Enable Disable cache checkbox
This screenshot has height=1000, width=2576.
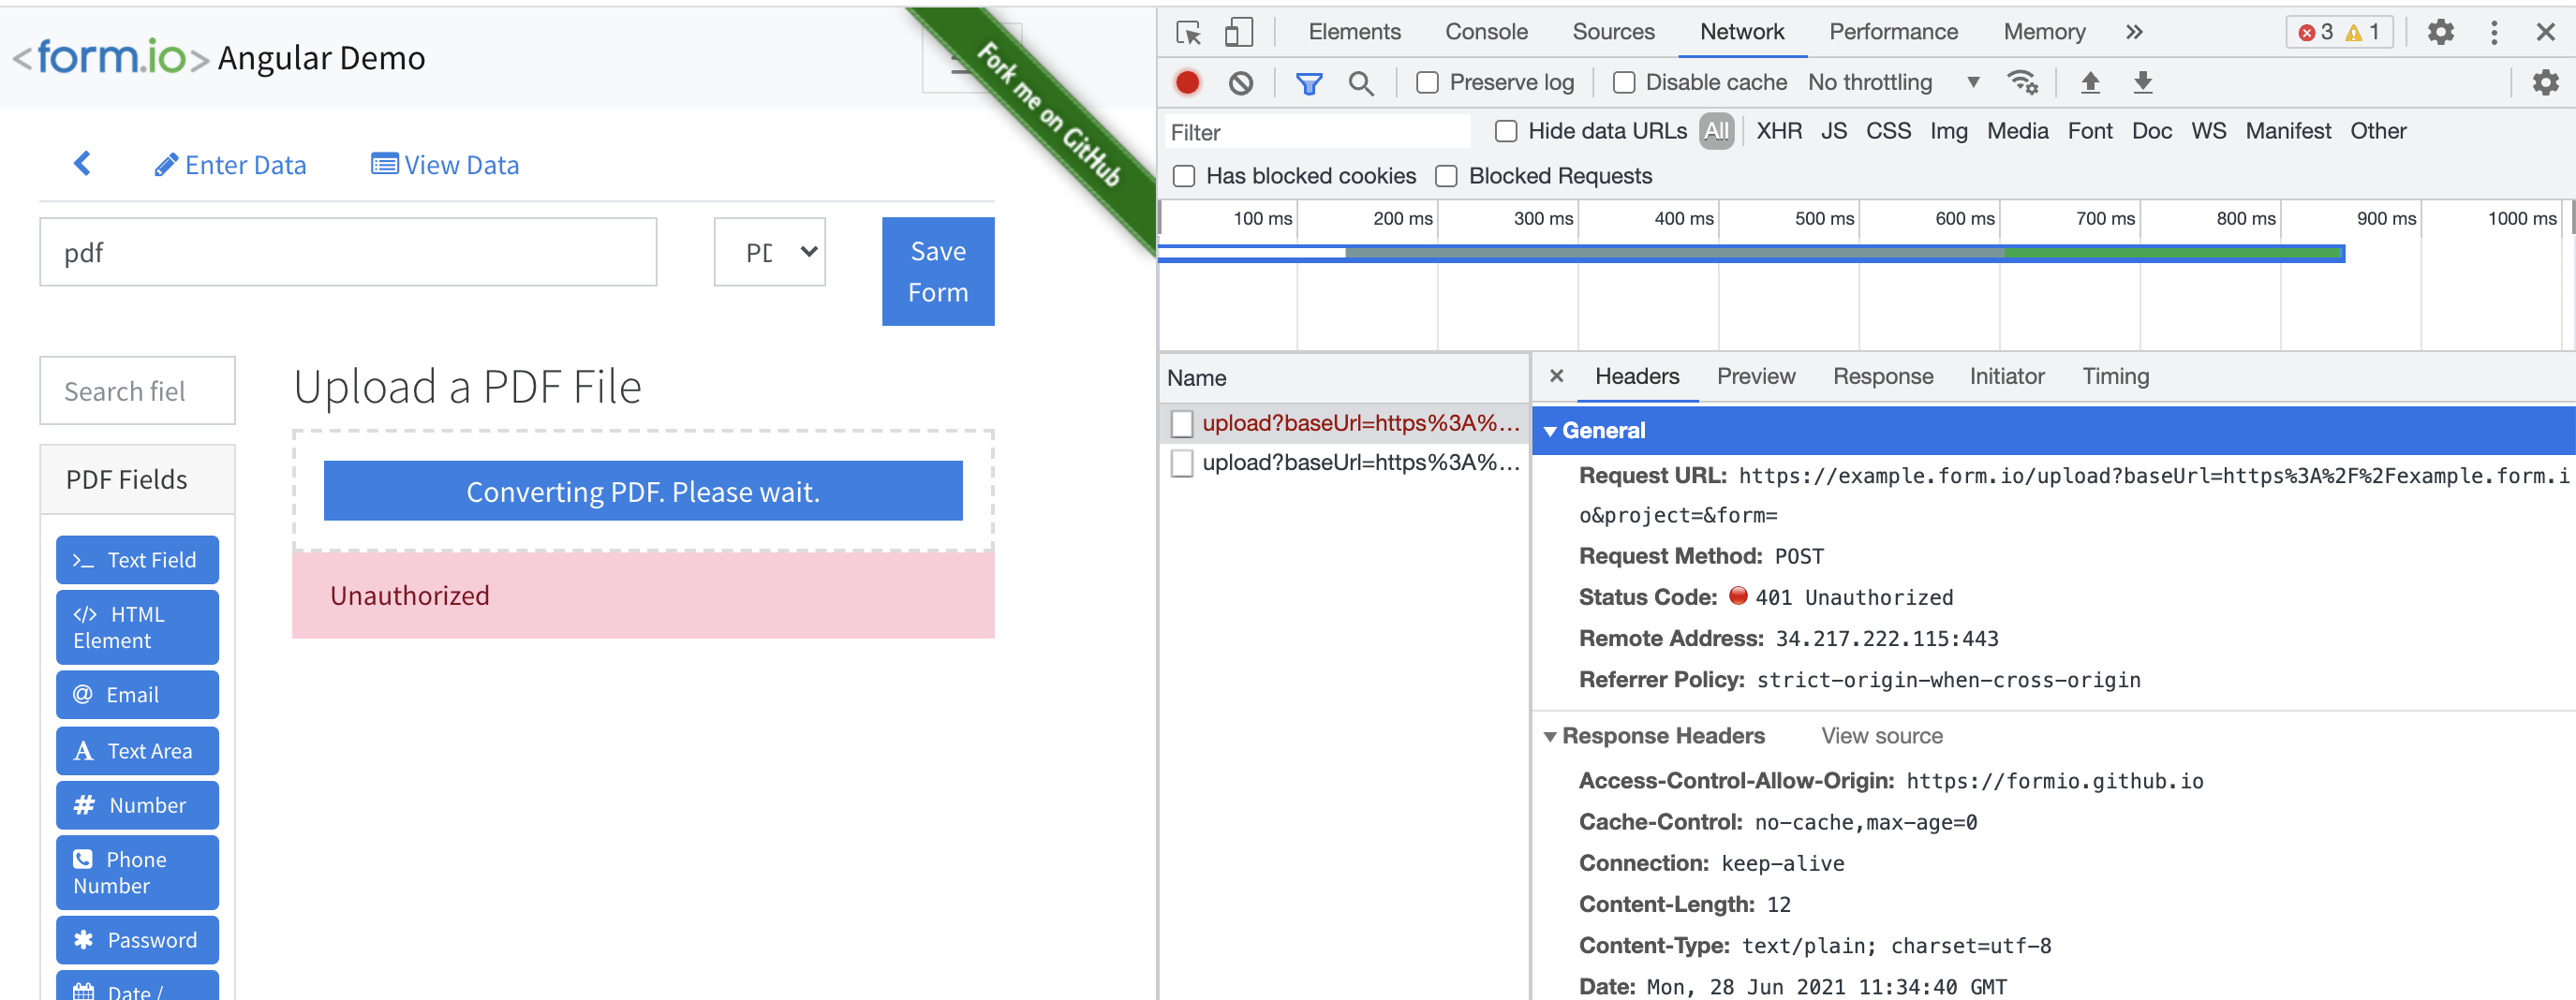1624,83
